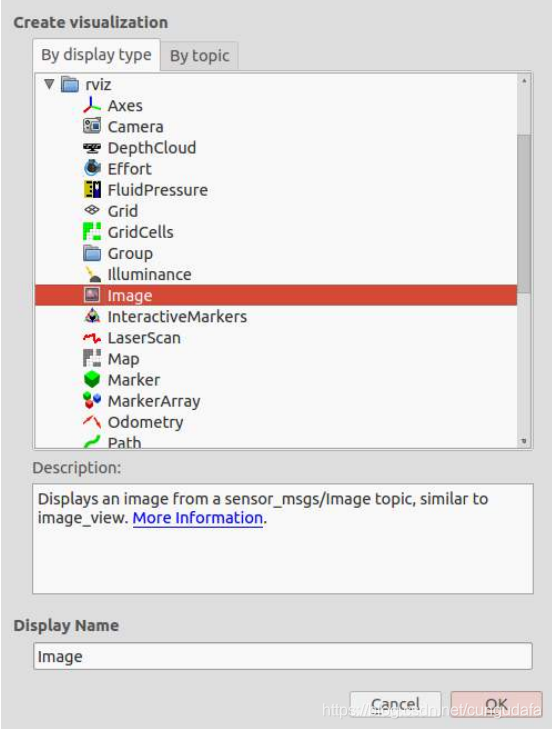Select the Group row label
This screenshot has width=552, height=729.
[x=130, y=254]
